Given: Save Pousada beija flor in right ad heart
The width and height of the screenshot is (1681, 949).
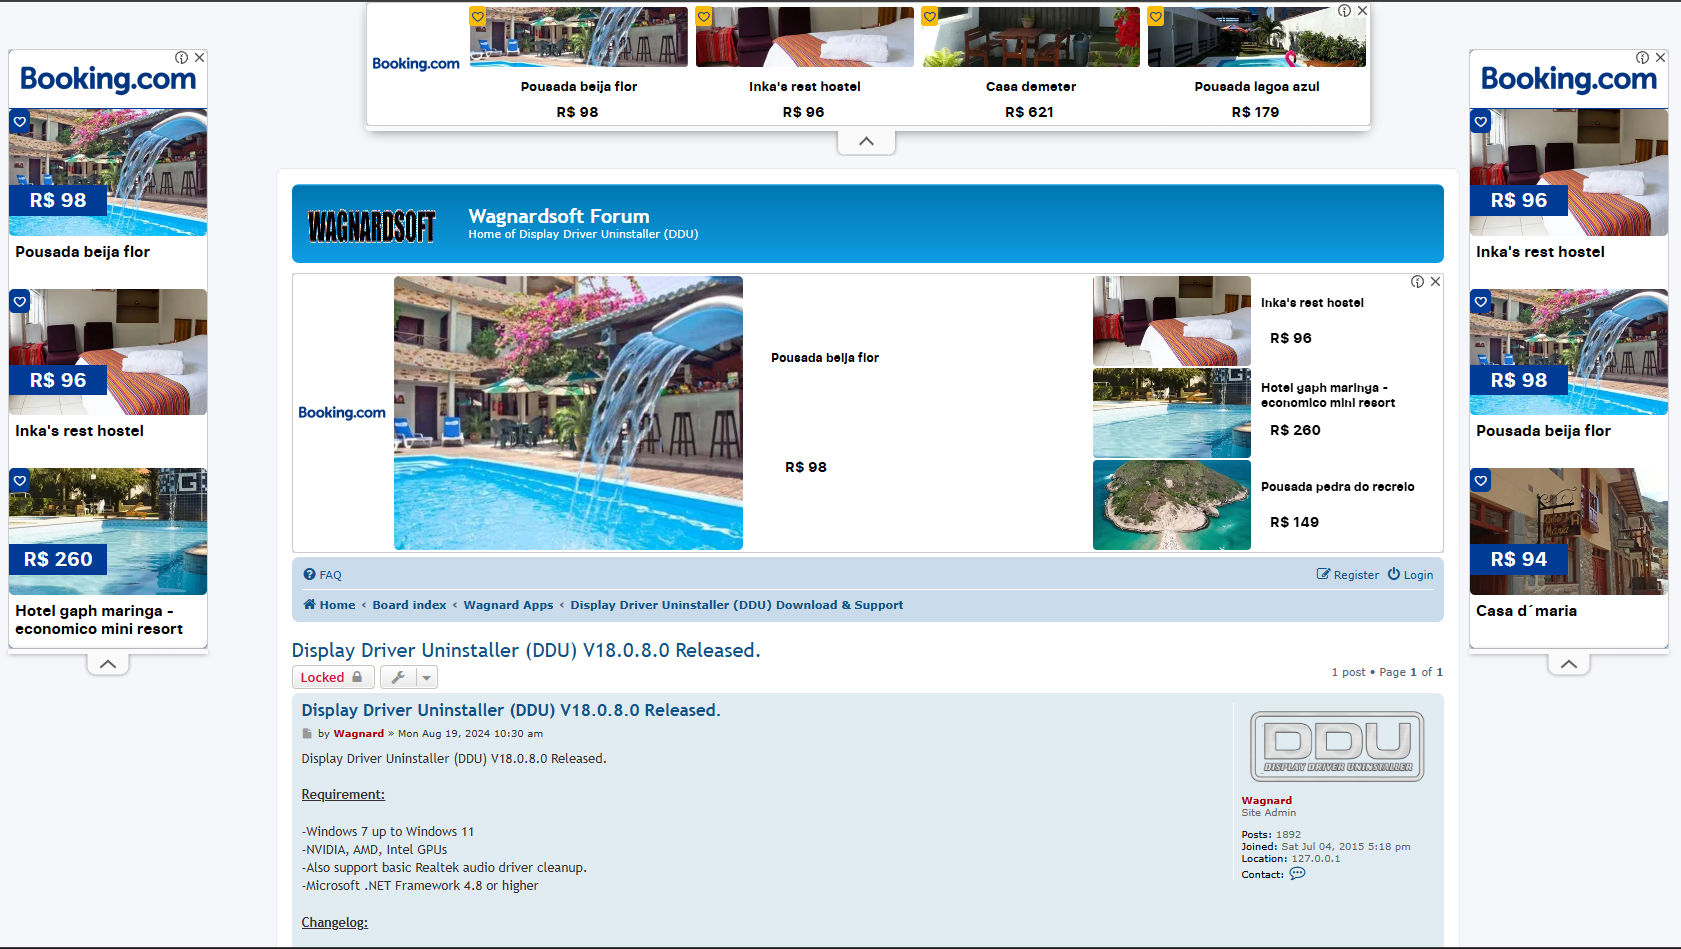Looking at the screenshot, I should (1481, 301).
